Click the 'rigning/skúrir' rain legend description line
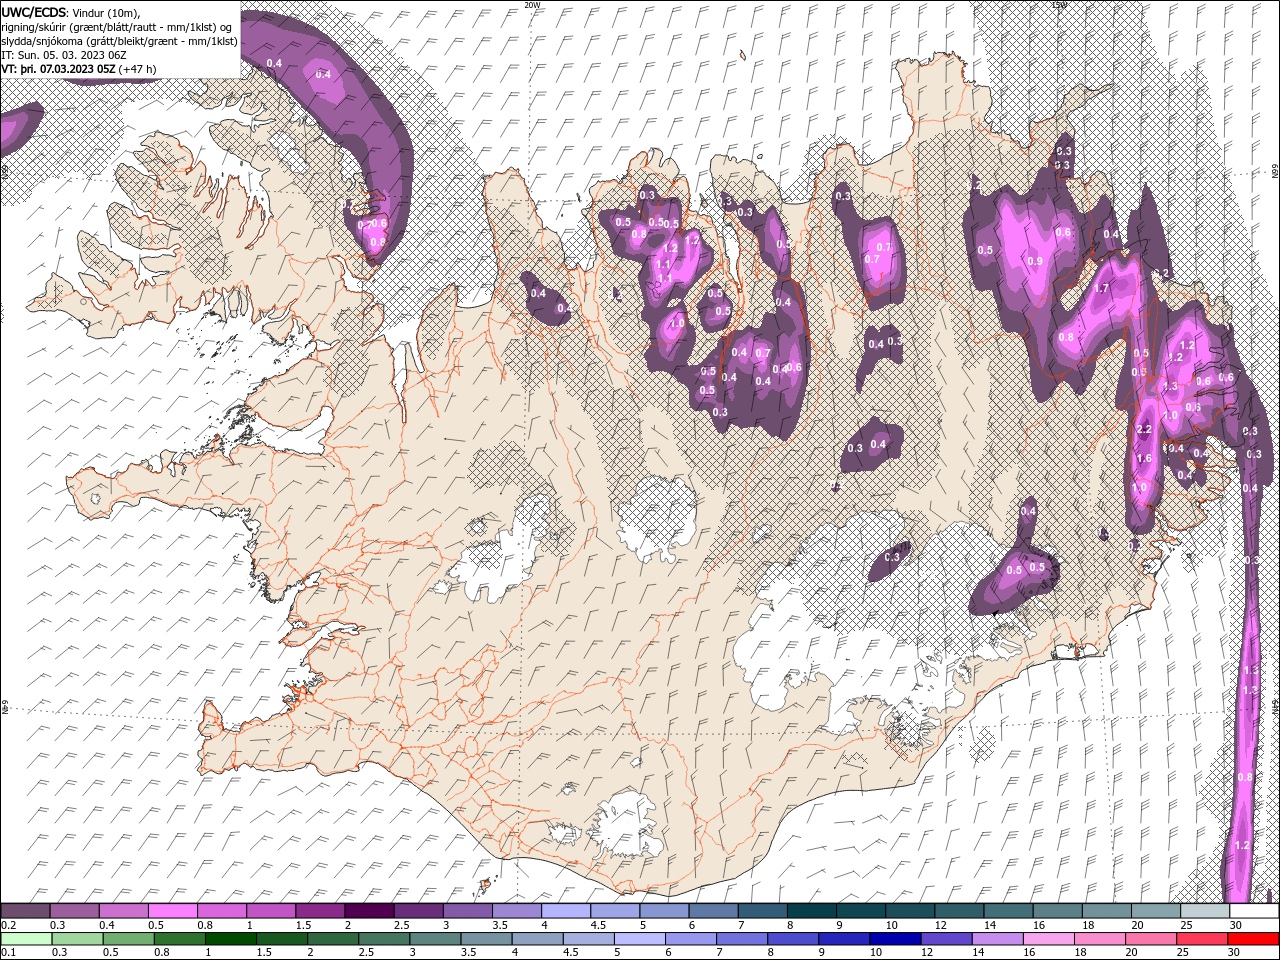 click(117, 27)
